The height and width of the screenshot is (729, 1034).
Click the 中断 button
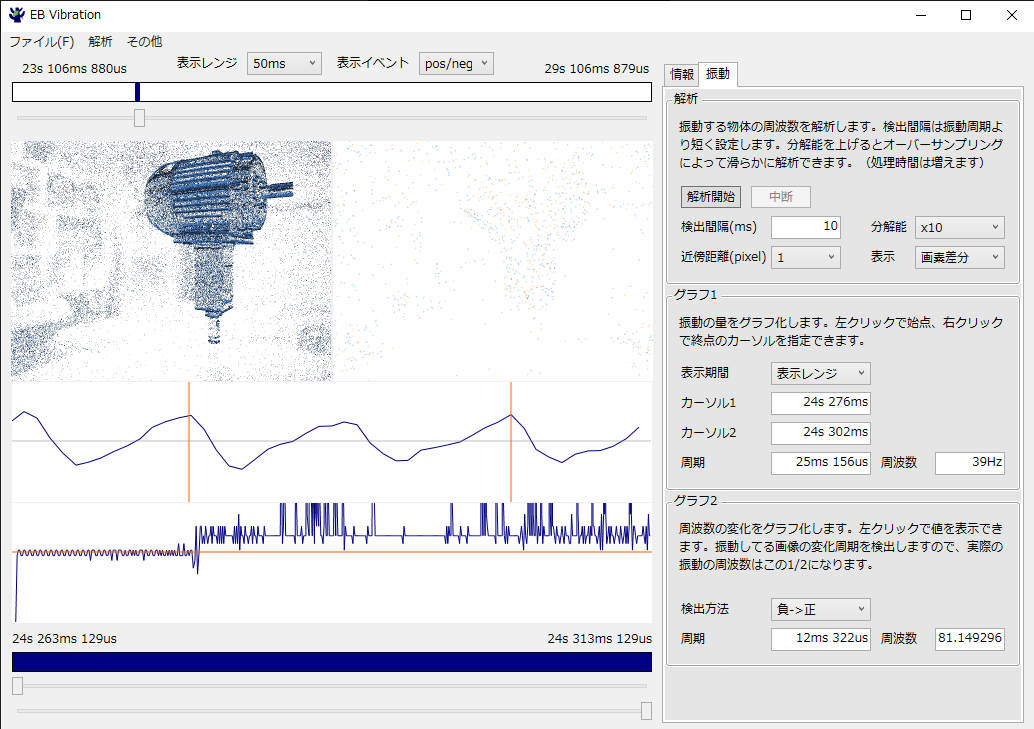(x=781, y=197)
